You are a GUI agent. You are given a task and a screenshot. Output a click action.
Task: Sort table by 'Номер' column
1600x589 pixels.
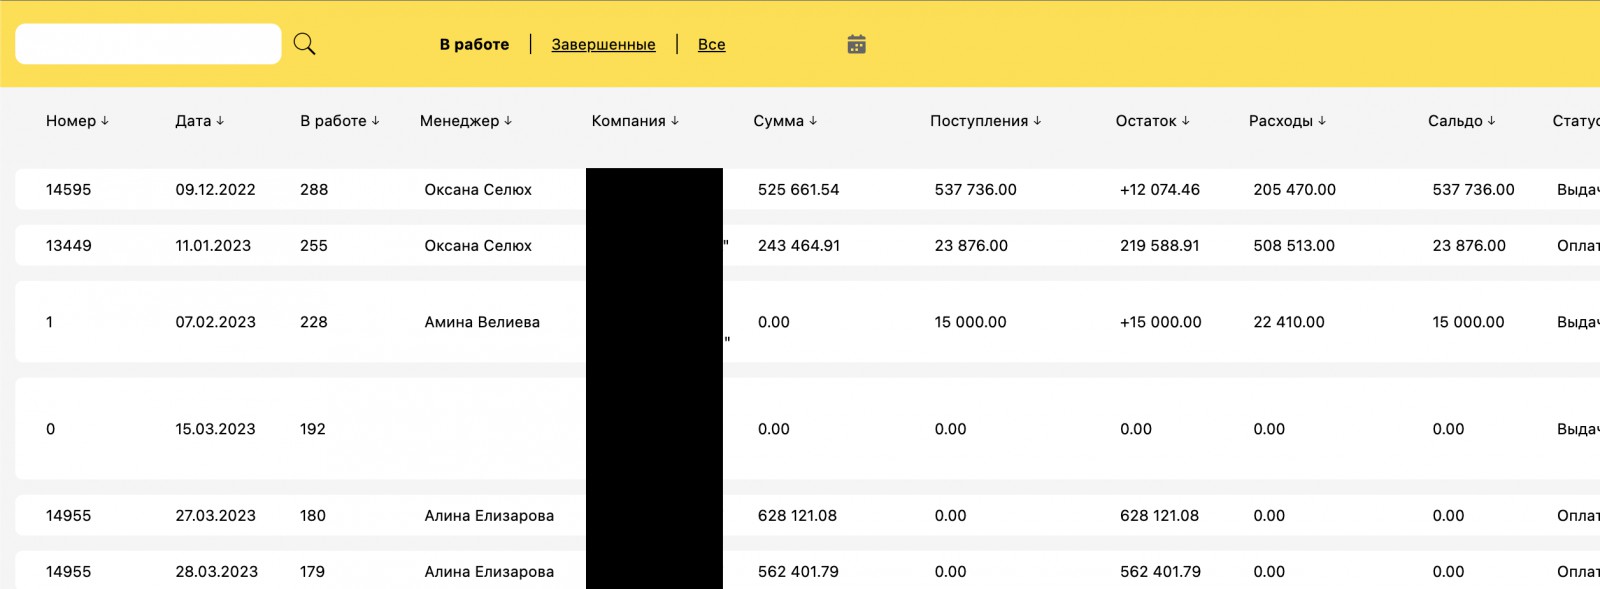click(77, 121)
